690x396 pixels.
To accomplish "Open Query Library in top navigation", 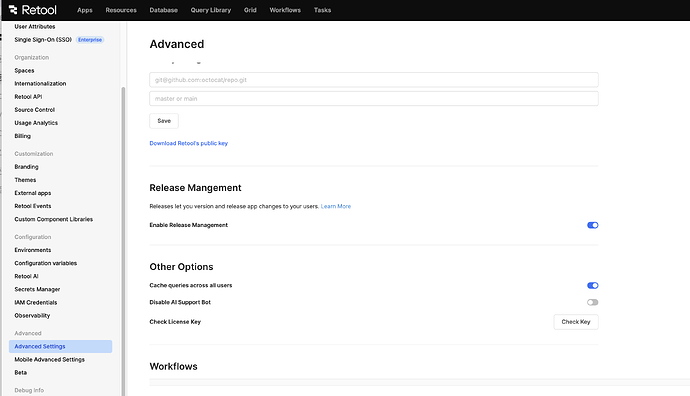I will [210, 10].
